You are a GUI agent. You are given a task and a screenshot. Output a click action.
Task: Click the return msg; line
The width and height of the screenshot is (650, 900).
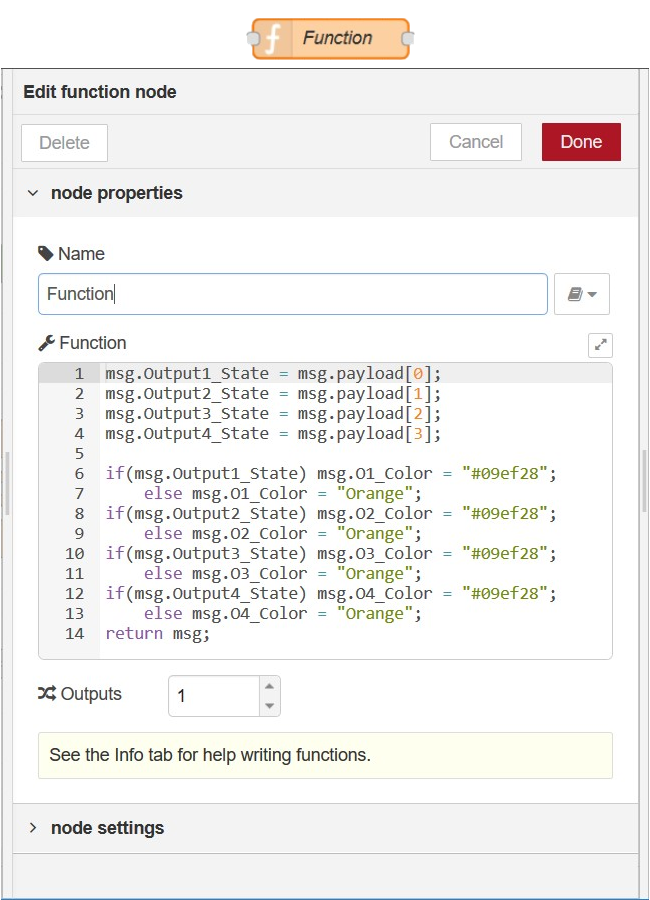[x=157, y=634]
